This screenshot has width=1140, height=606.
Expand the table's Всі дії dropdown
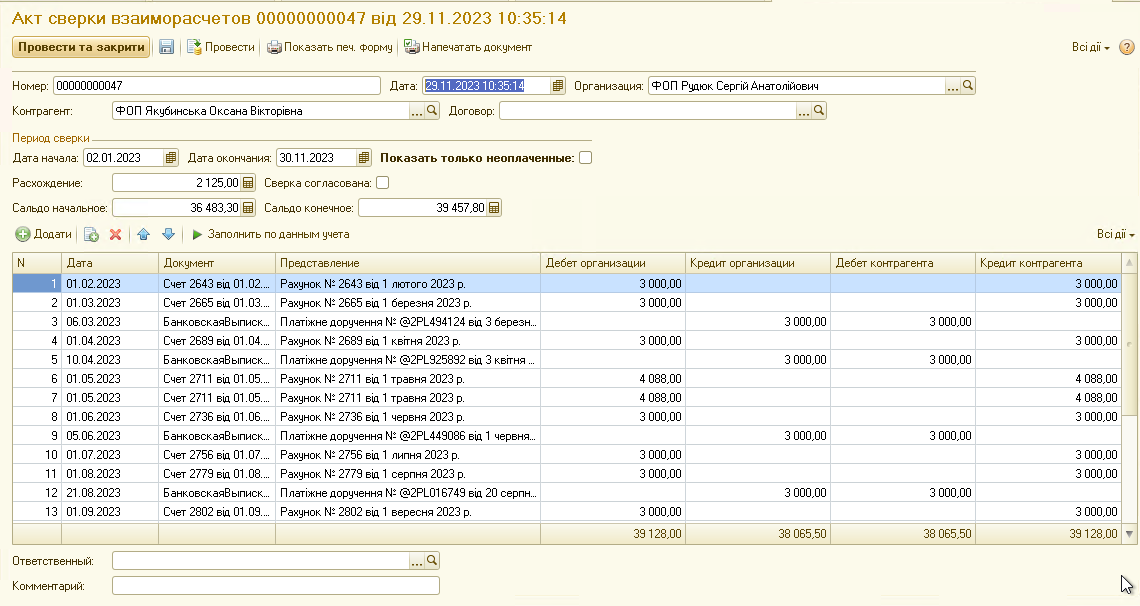point(1115,234)
